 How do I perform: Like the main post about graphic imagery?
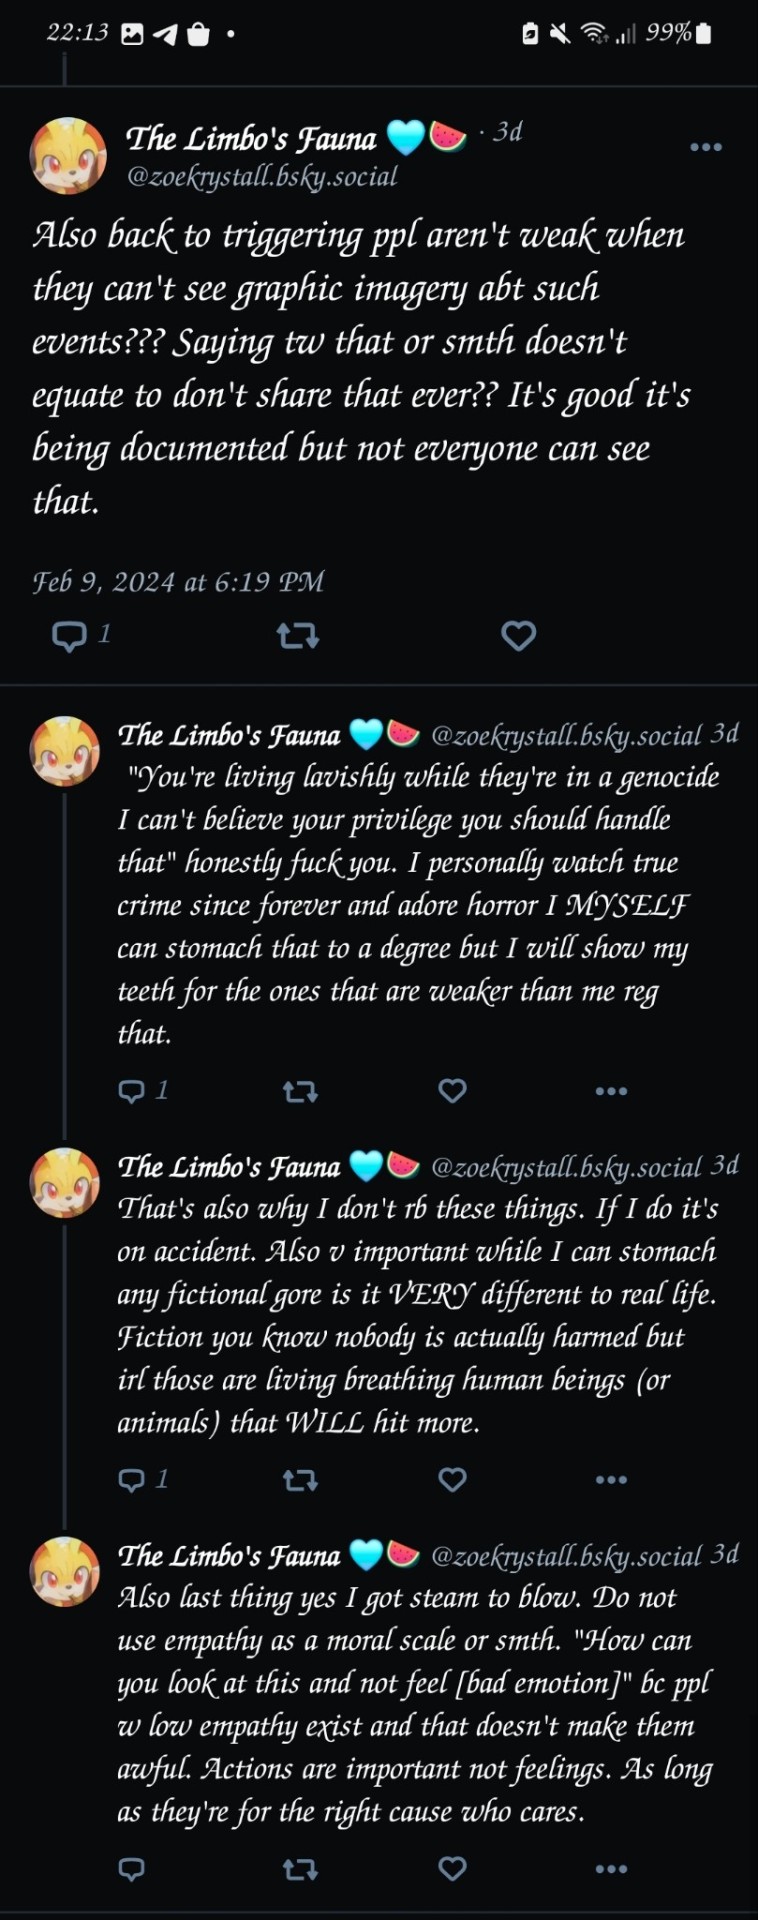coord(518,635)
